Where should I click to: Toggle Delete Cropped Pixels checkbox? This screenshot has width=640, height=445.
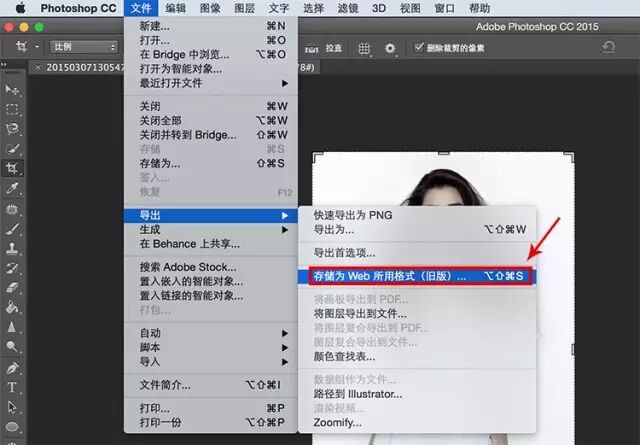(x=418, y=48)
